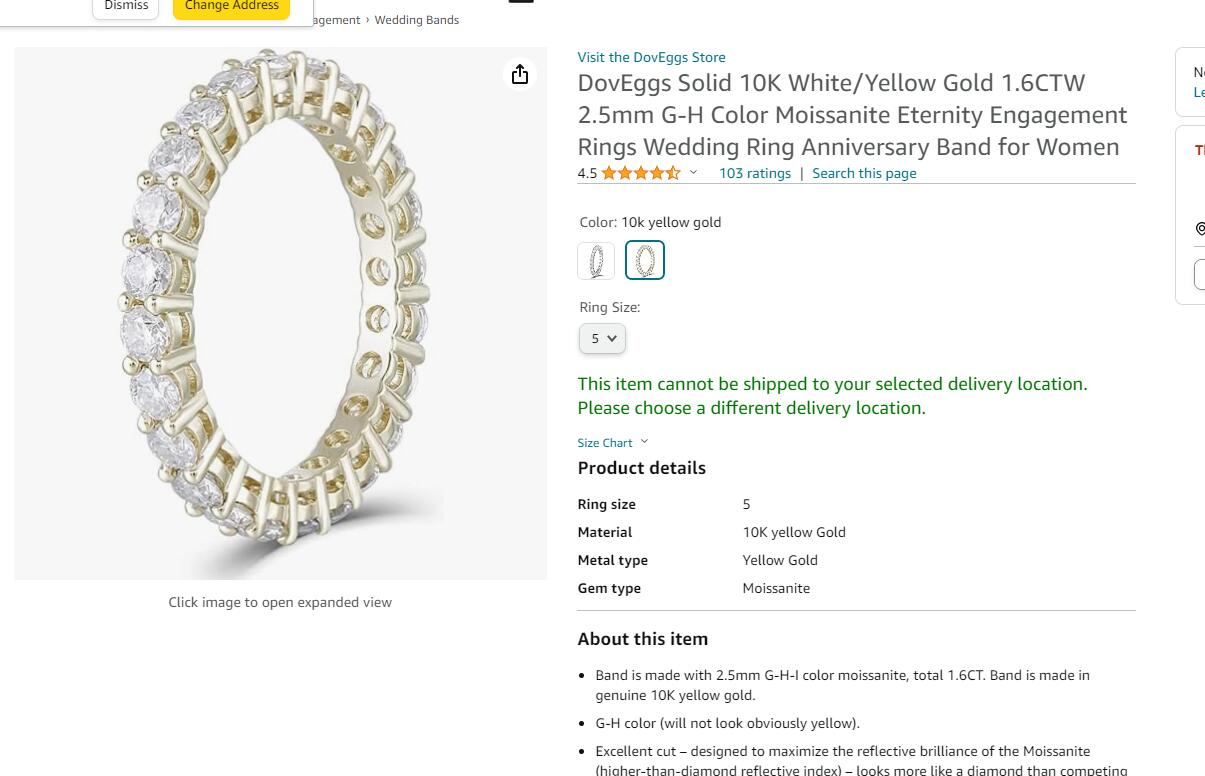Image resolution: width=1205 pixels, height=776 pixels.
Task: Go to Wedding Bands breadcrumb
Action: pyautogui.click(x=417, y=20)
